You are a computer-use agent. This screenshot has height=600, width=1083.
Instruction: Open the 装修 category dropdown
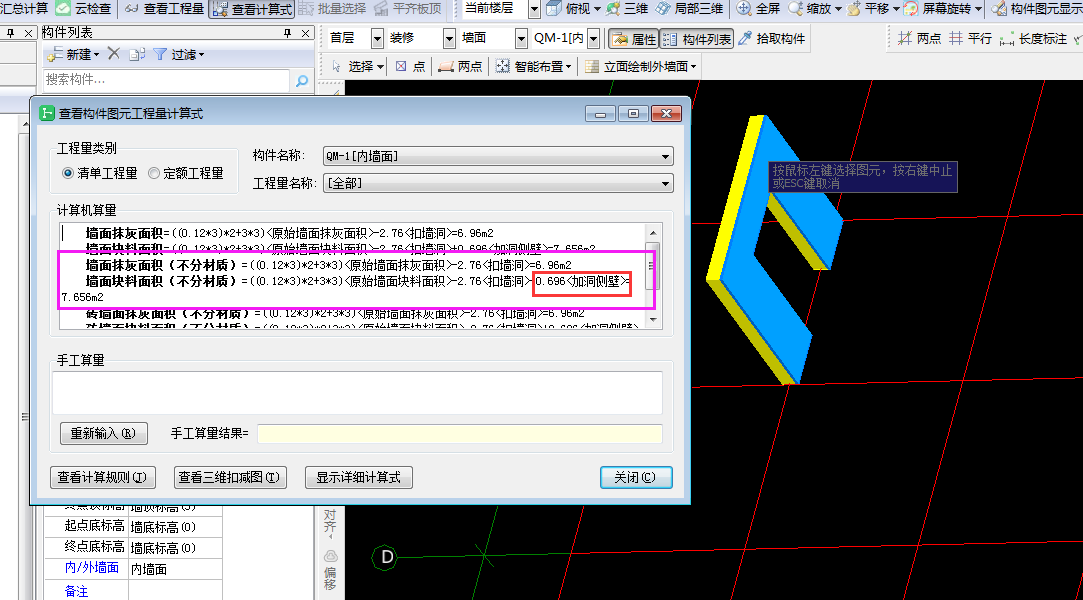click(449, 39)
